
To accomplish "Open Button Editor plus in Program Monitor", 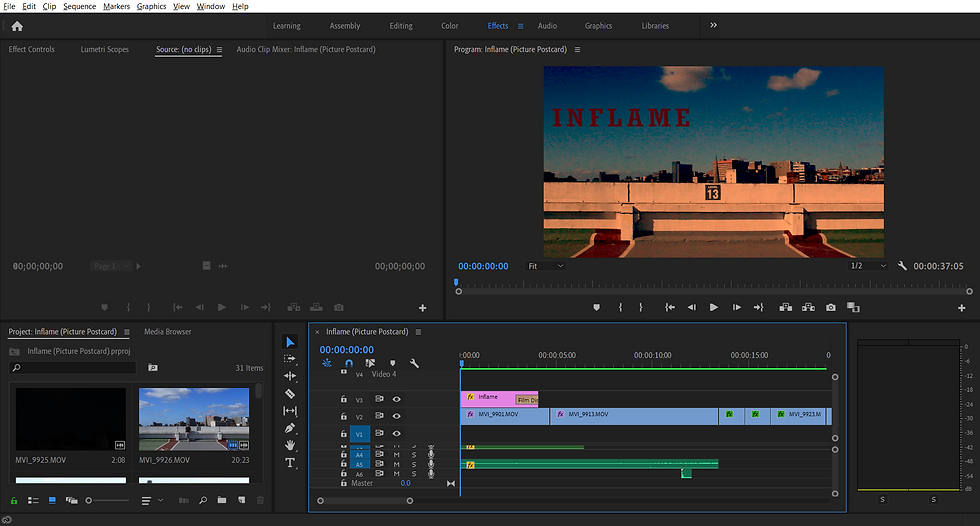I will tap(961, 308).
